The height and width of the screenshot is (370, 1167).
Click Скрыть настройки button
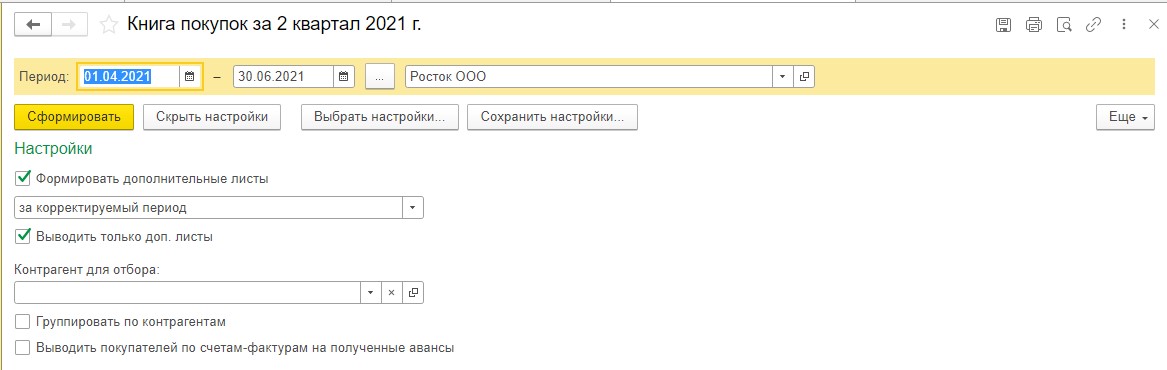click(x=212, y=117)
